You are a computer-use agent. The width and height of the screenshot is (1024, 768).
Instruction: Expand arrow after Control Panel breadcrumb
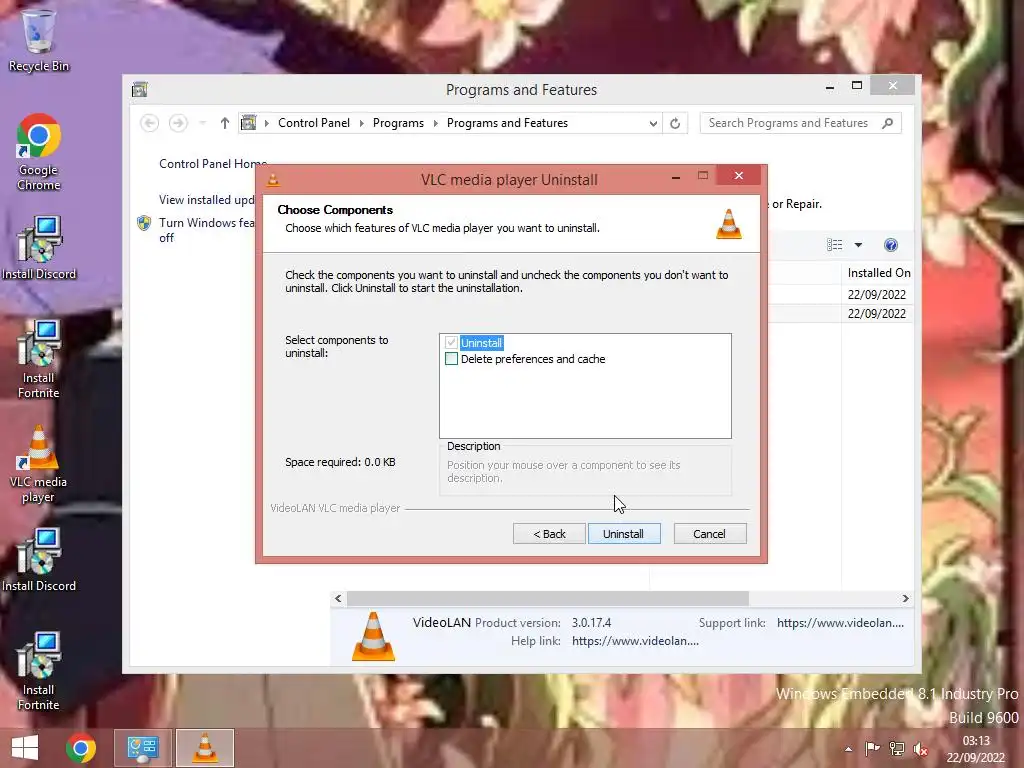(362, 123)
